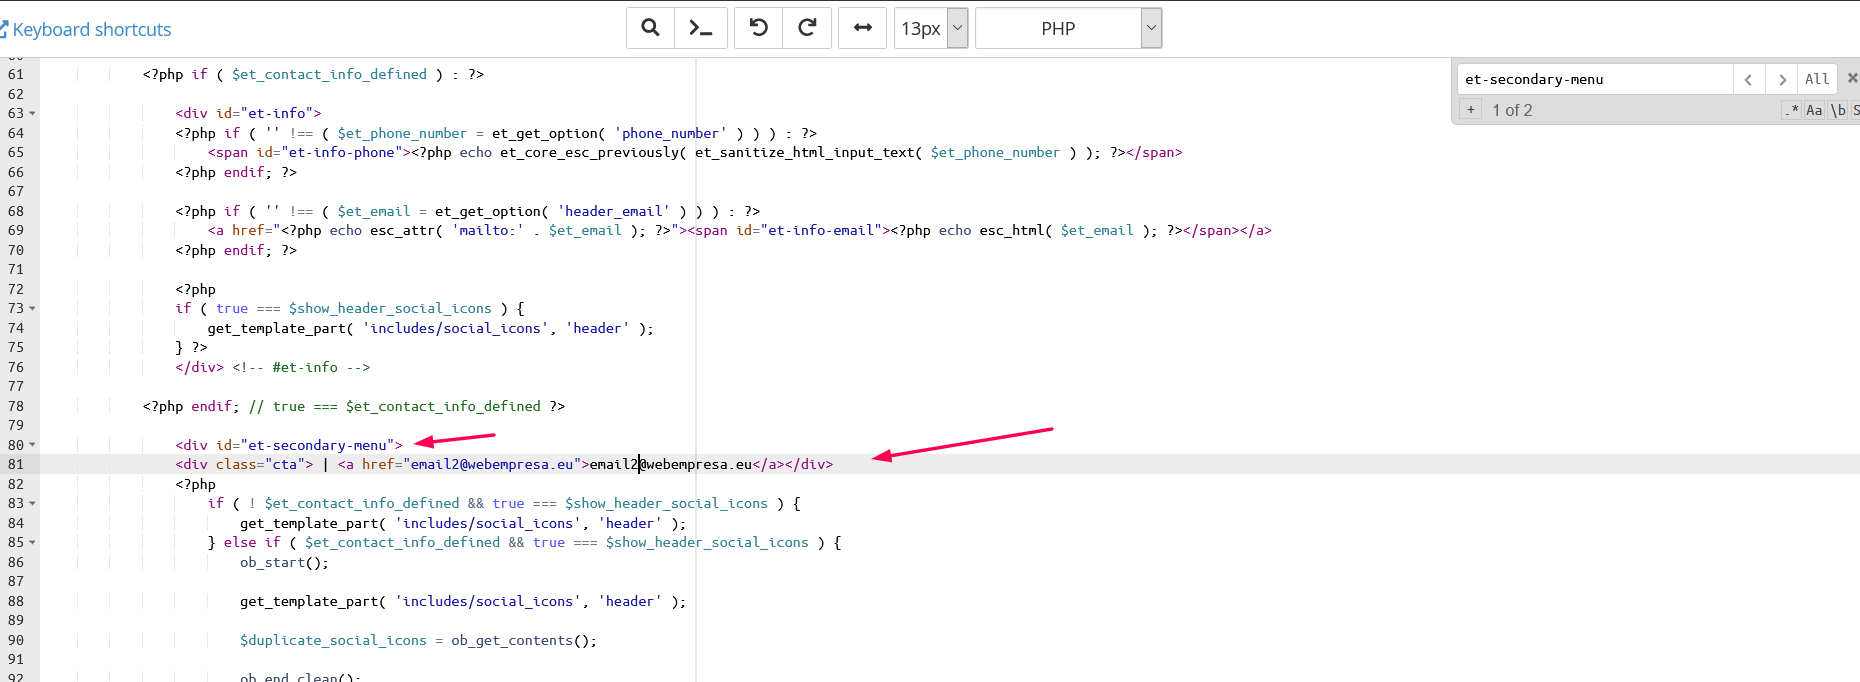Toggle line wrap with the double-arrow icon
This screenshot has width=1860, height=682.
862,28
